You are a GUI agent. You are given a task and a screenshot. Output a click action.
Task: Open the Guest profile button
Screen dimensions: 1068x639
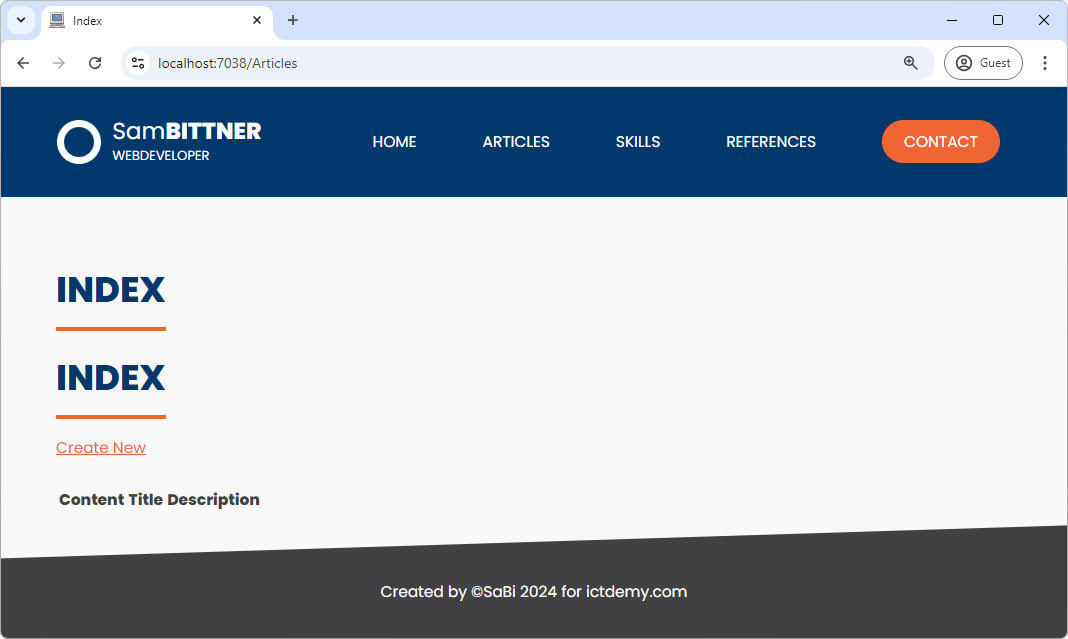pyautogui.click(x=982, y=63)
